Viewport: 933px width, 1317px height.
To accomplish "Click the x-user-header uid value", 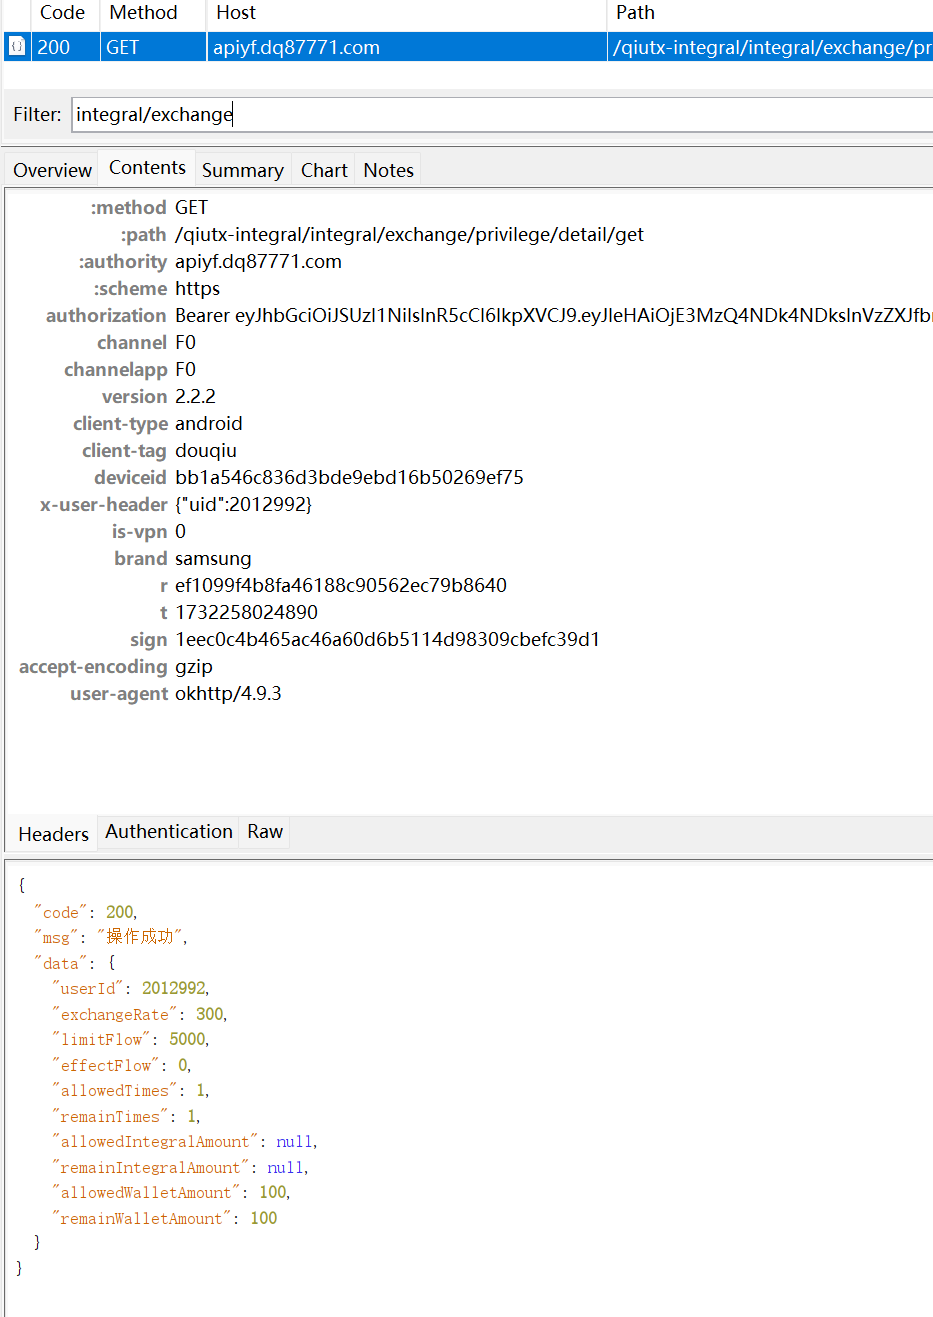I will 243,505.
